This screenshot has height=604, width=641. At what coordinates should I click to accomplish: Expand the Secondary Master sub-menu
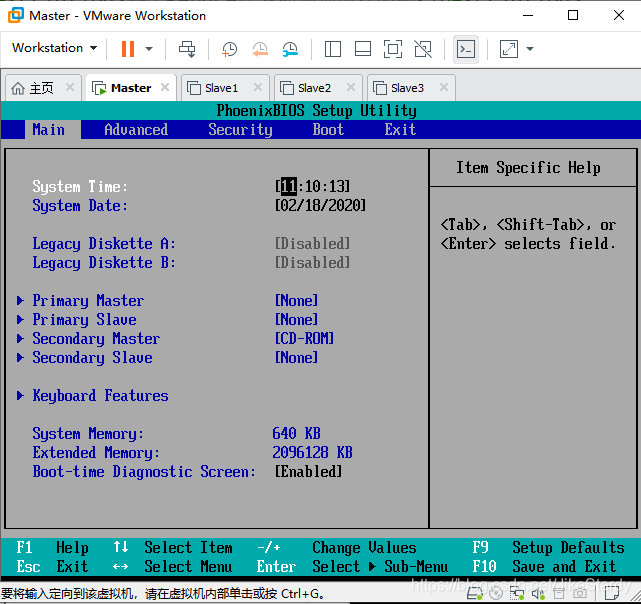[88, 339]
